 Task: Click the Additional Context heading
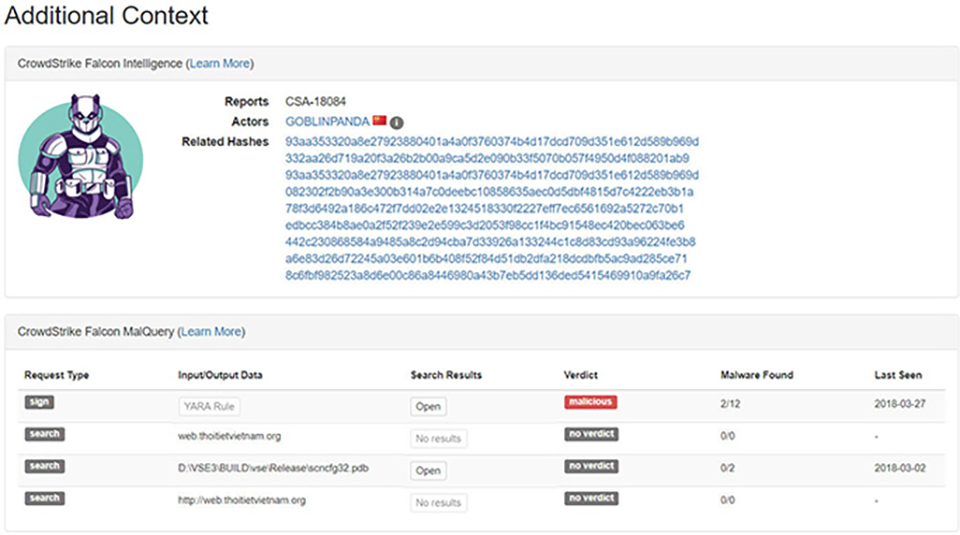pyautogui.click(x=107, y=15)
